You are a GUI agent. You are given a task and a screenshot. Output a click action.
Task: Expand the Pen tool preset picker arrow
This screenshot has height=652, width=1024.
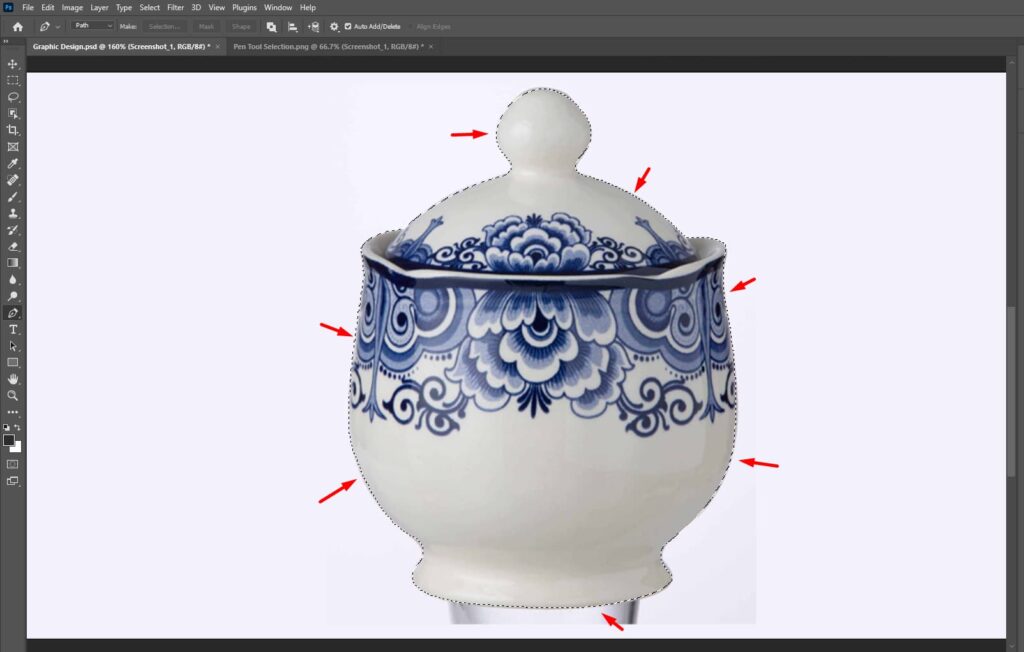58,27
